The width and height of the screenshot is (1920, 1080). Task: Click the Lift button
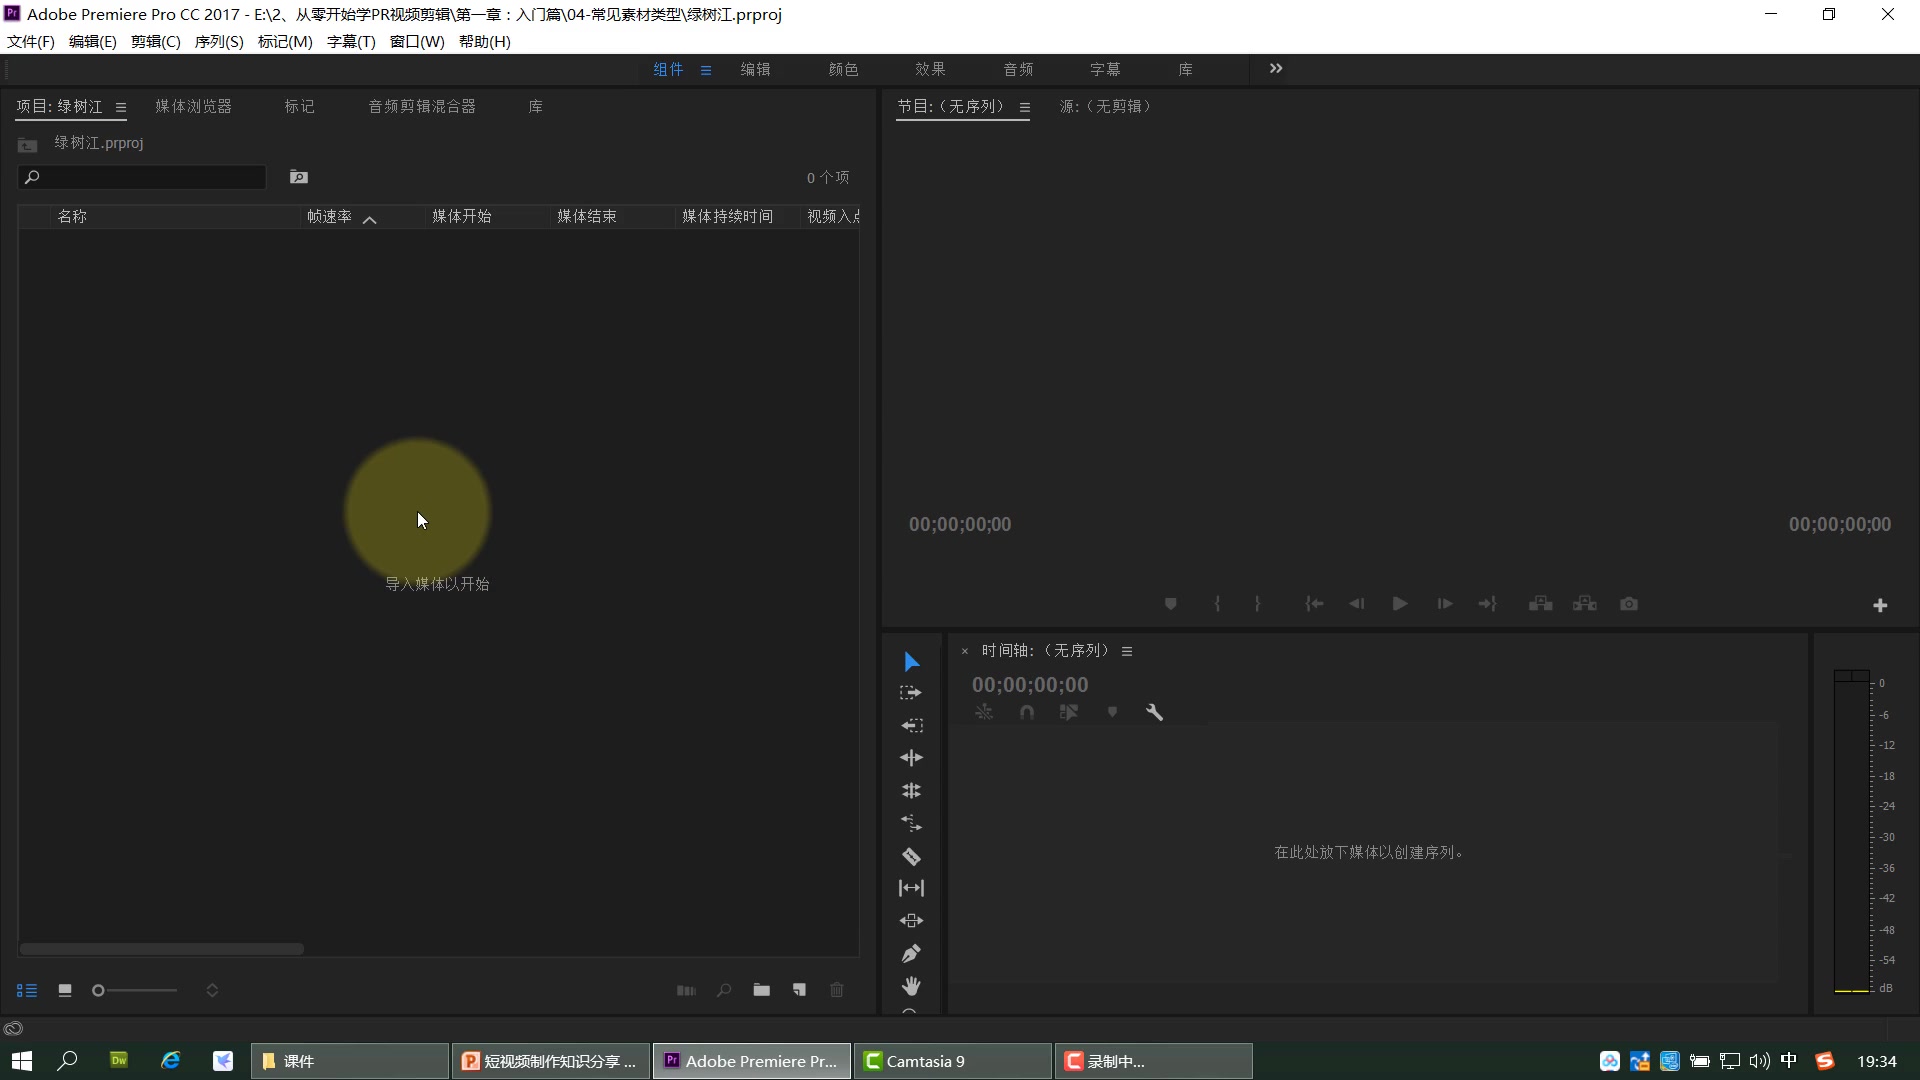(1541, 604)
